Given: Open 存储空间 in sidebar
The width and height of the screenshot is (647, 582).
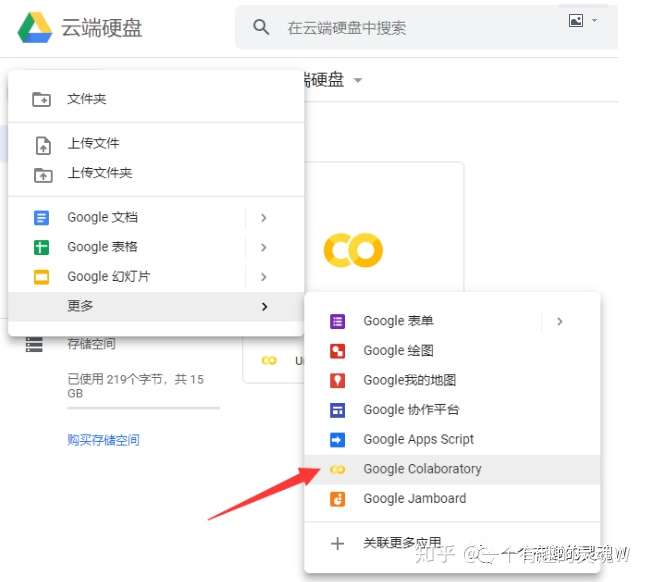Looking at the screenshot, I should [91, 343].
